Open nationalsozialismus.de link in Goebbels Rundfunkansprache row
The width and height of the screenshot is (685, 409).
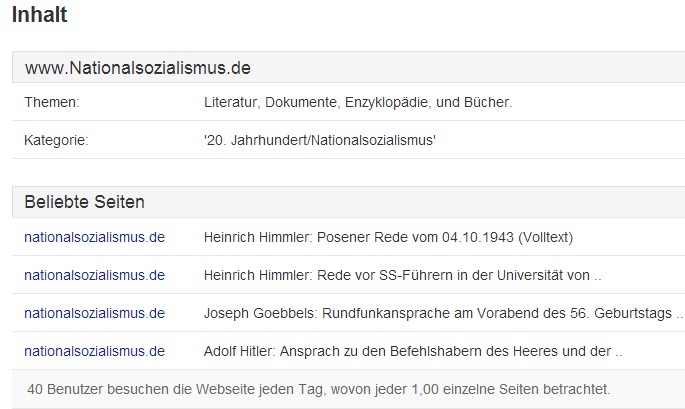click(x=94, y=313)
